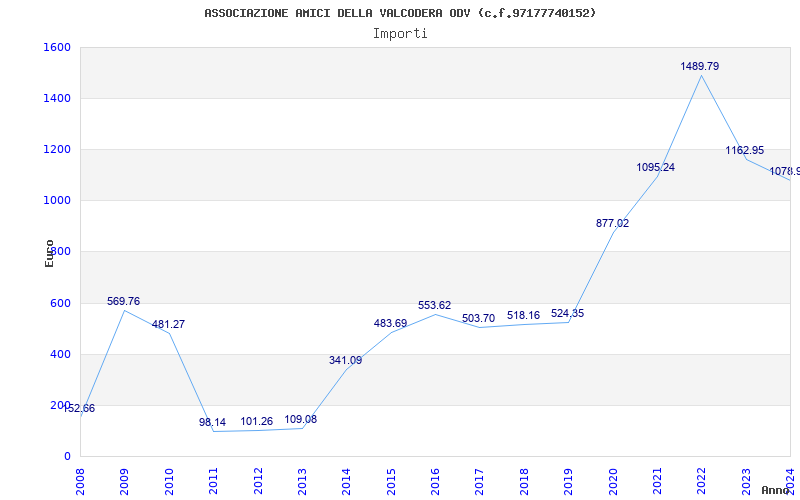Screen dimensions: 800x500
Task: Click the 1400 value on Euro axis
Action: 57,98
